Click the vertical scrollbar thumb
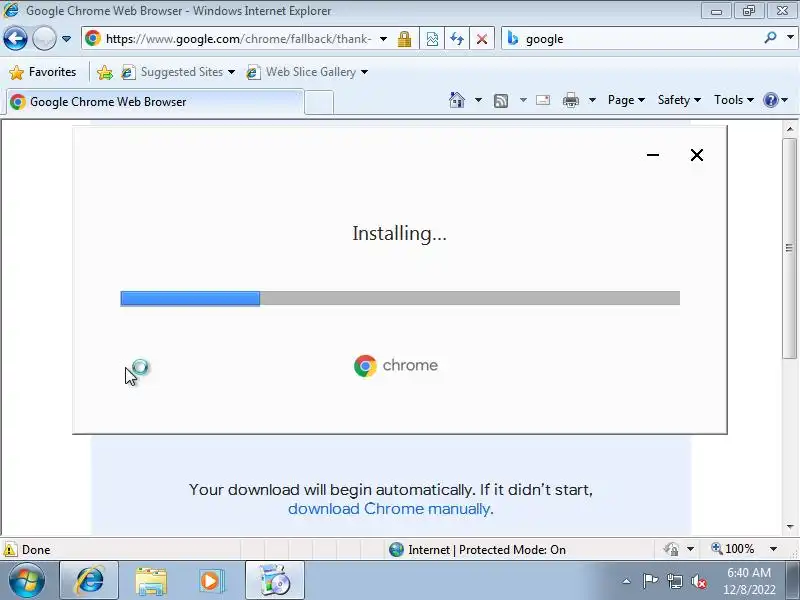This screenshot has width=800, height=600. tap(790, 248)
